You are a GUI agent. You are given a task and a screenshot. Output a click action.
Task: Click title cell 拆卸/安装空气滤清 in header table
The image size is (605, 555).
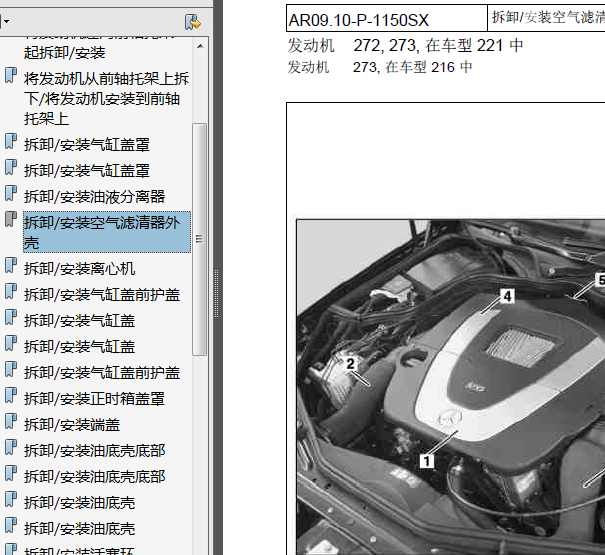tap(548, 18)
